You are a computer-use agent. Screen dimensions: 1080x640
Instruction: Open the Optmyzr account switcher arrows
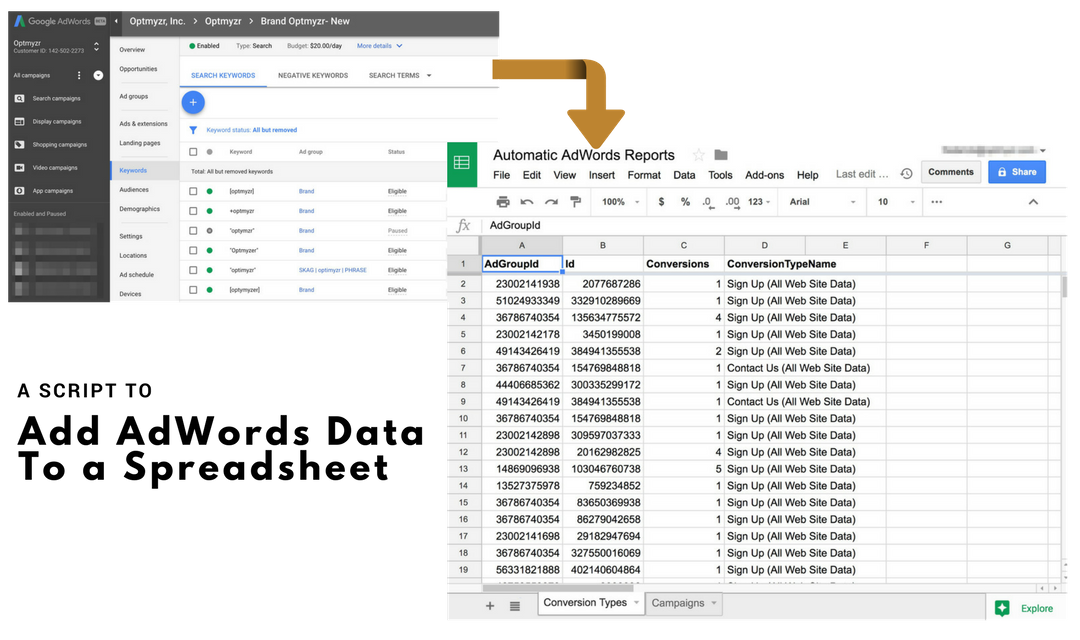pos(96,46)
